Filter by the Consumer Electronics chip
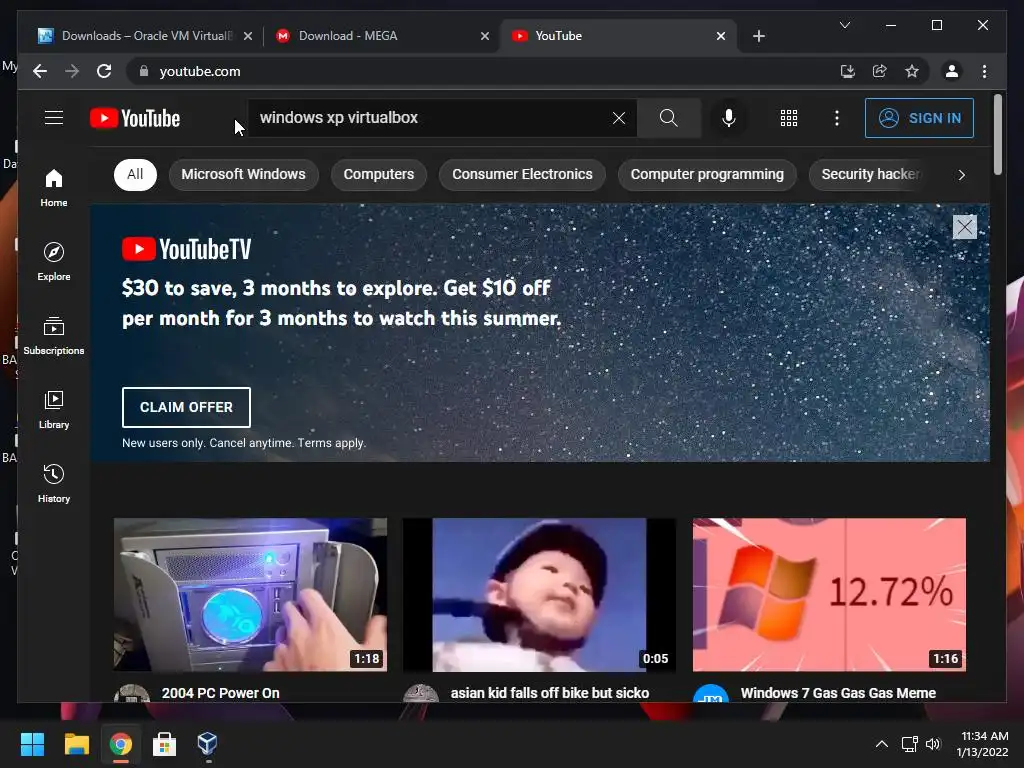 coord(522,174)
